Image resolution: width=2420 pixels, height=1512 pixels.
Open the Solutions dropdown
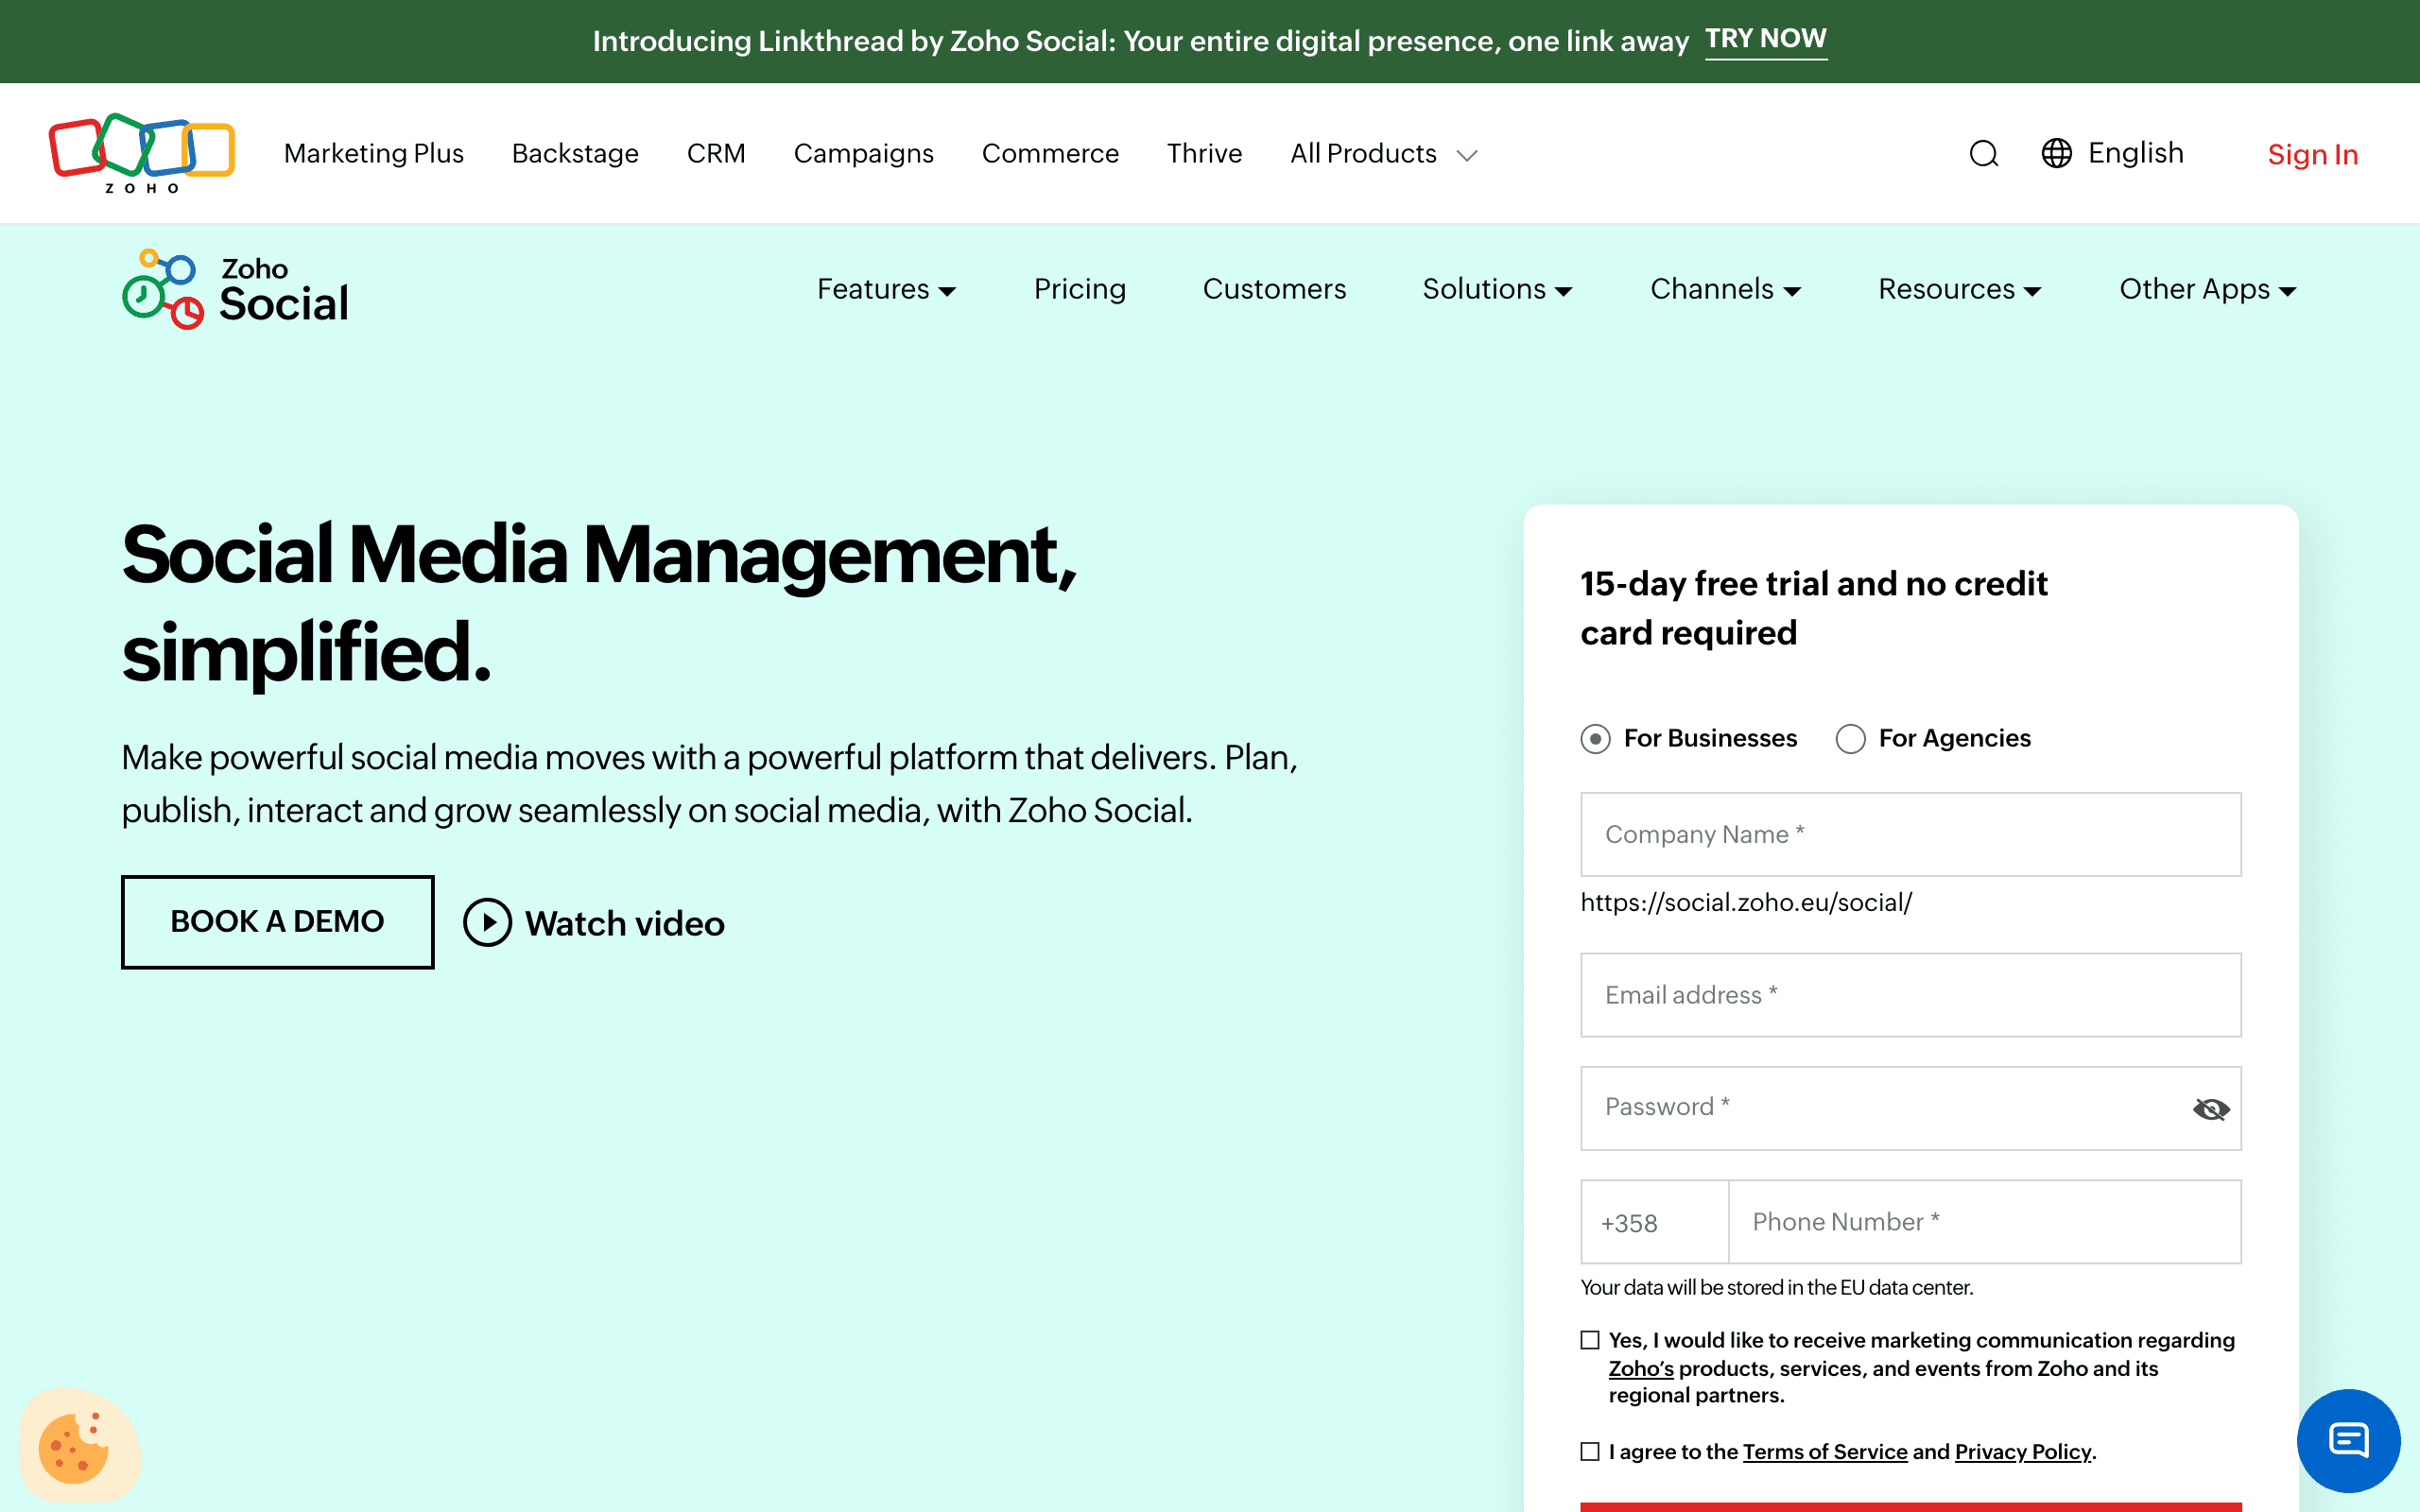tap(1497, 289)
